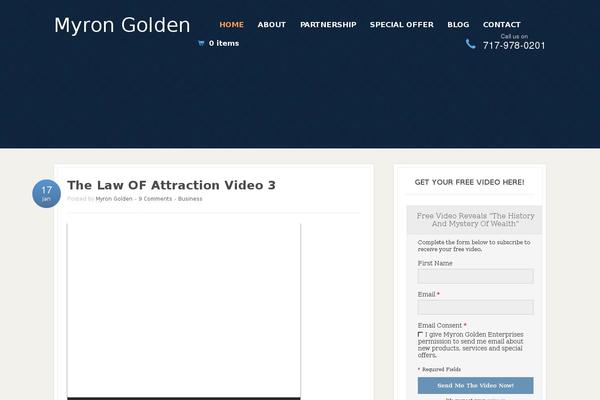Open the Contact menu item
600x400 pixels.
point(502,24)
